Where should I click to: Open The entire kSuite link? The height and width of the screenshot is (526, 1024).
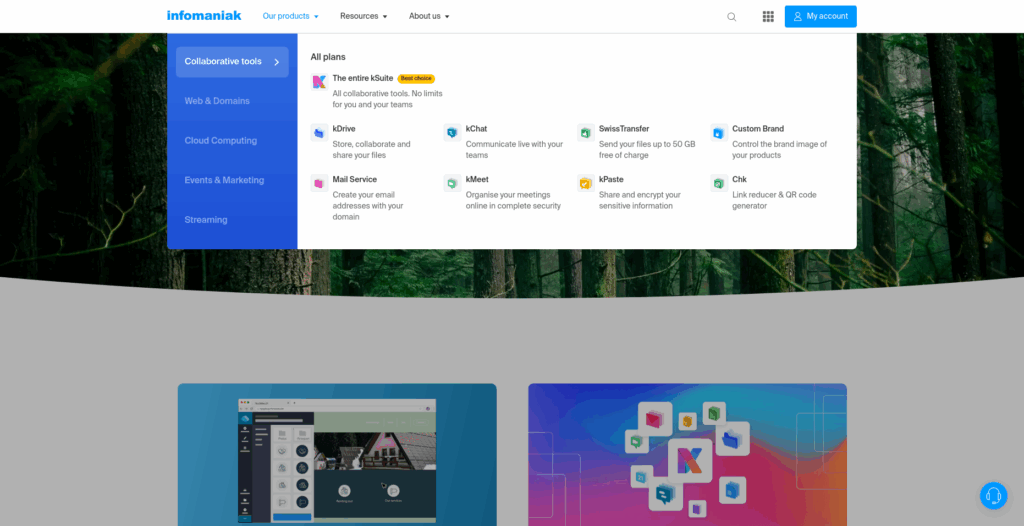pyautogui.click(x=362, y=78)
